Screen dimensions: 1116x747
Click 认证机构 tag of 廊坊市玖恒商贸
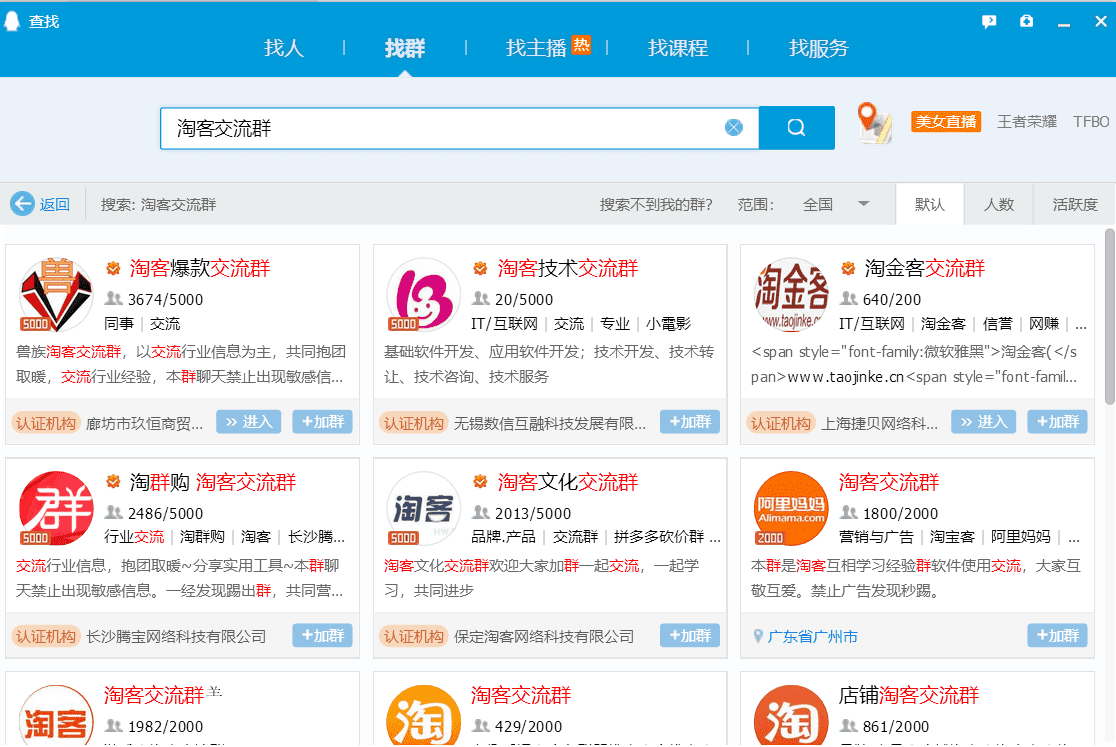(46, 423)
